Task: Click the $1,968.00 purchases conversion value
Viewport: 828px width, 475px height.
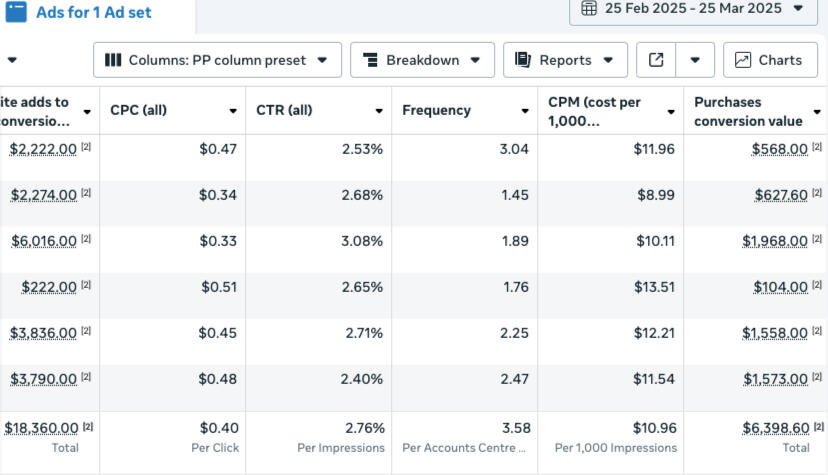Action: (775, 241)
